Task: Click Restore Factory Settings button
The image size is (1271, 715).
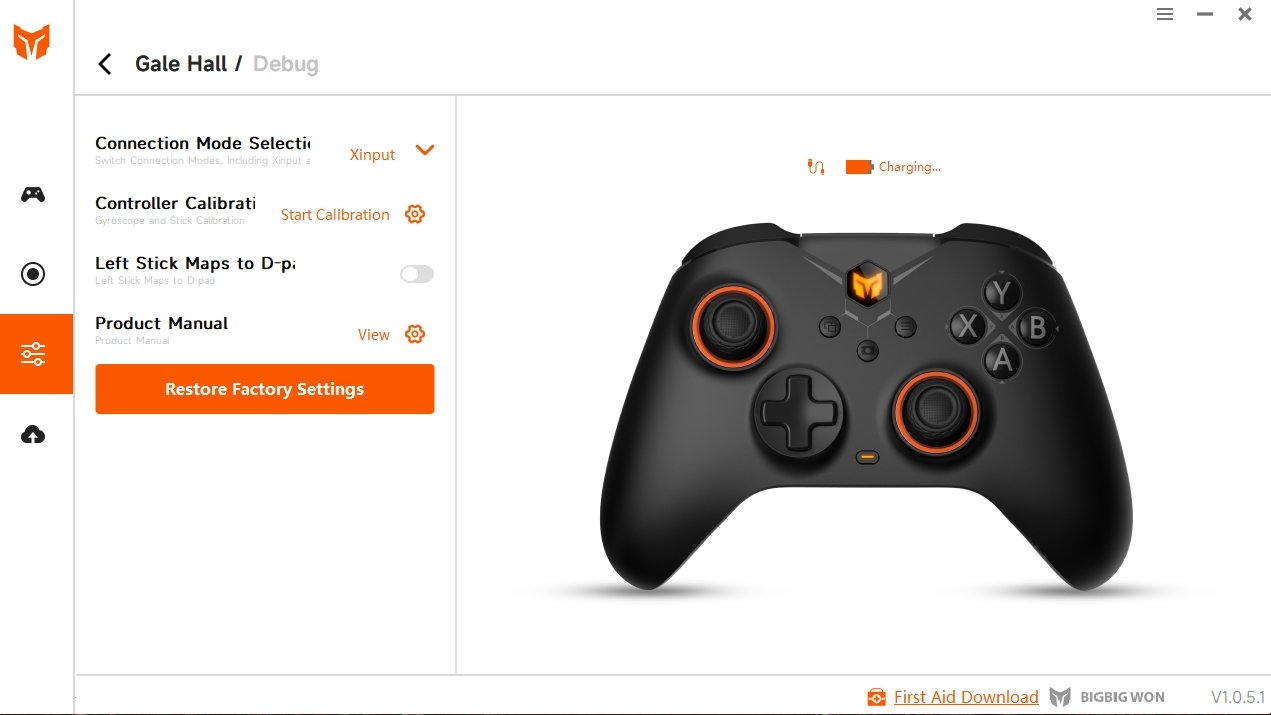Action: (x=265, y=389)
